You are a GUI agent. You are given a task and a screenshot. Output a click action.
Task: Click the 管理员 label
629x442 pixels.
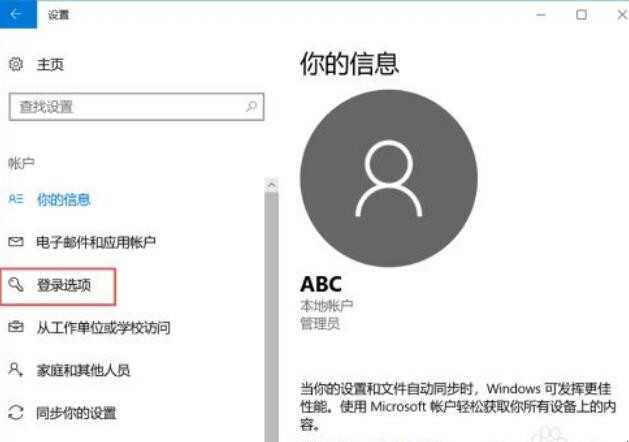pyautogui.click(x=320, y=323)
